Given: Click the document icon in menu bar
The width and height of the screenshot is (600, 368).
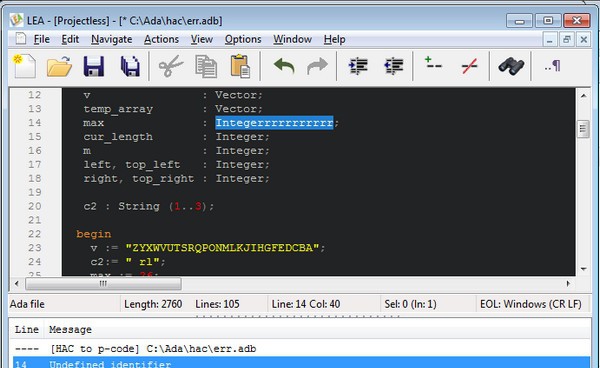Looking at the screenshot, I should (20, 39).
